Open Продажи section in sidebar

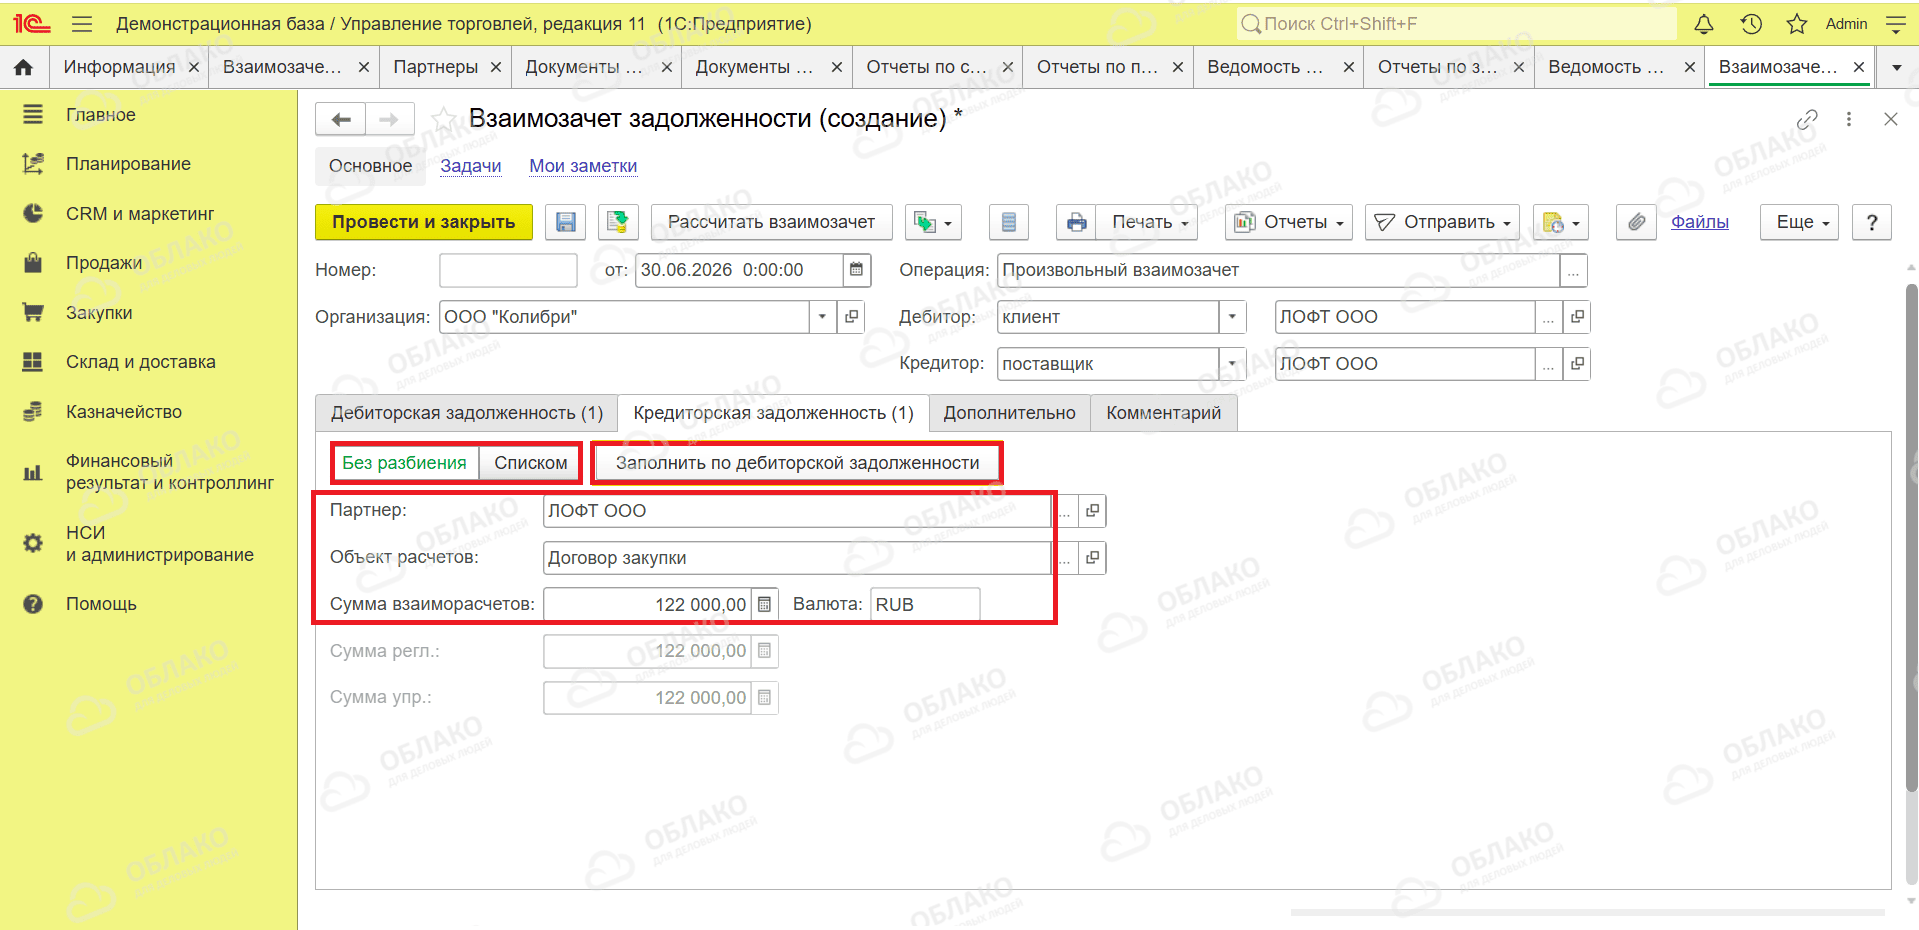coord(104,263)
